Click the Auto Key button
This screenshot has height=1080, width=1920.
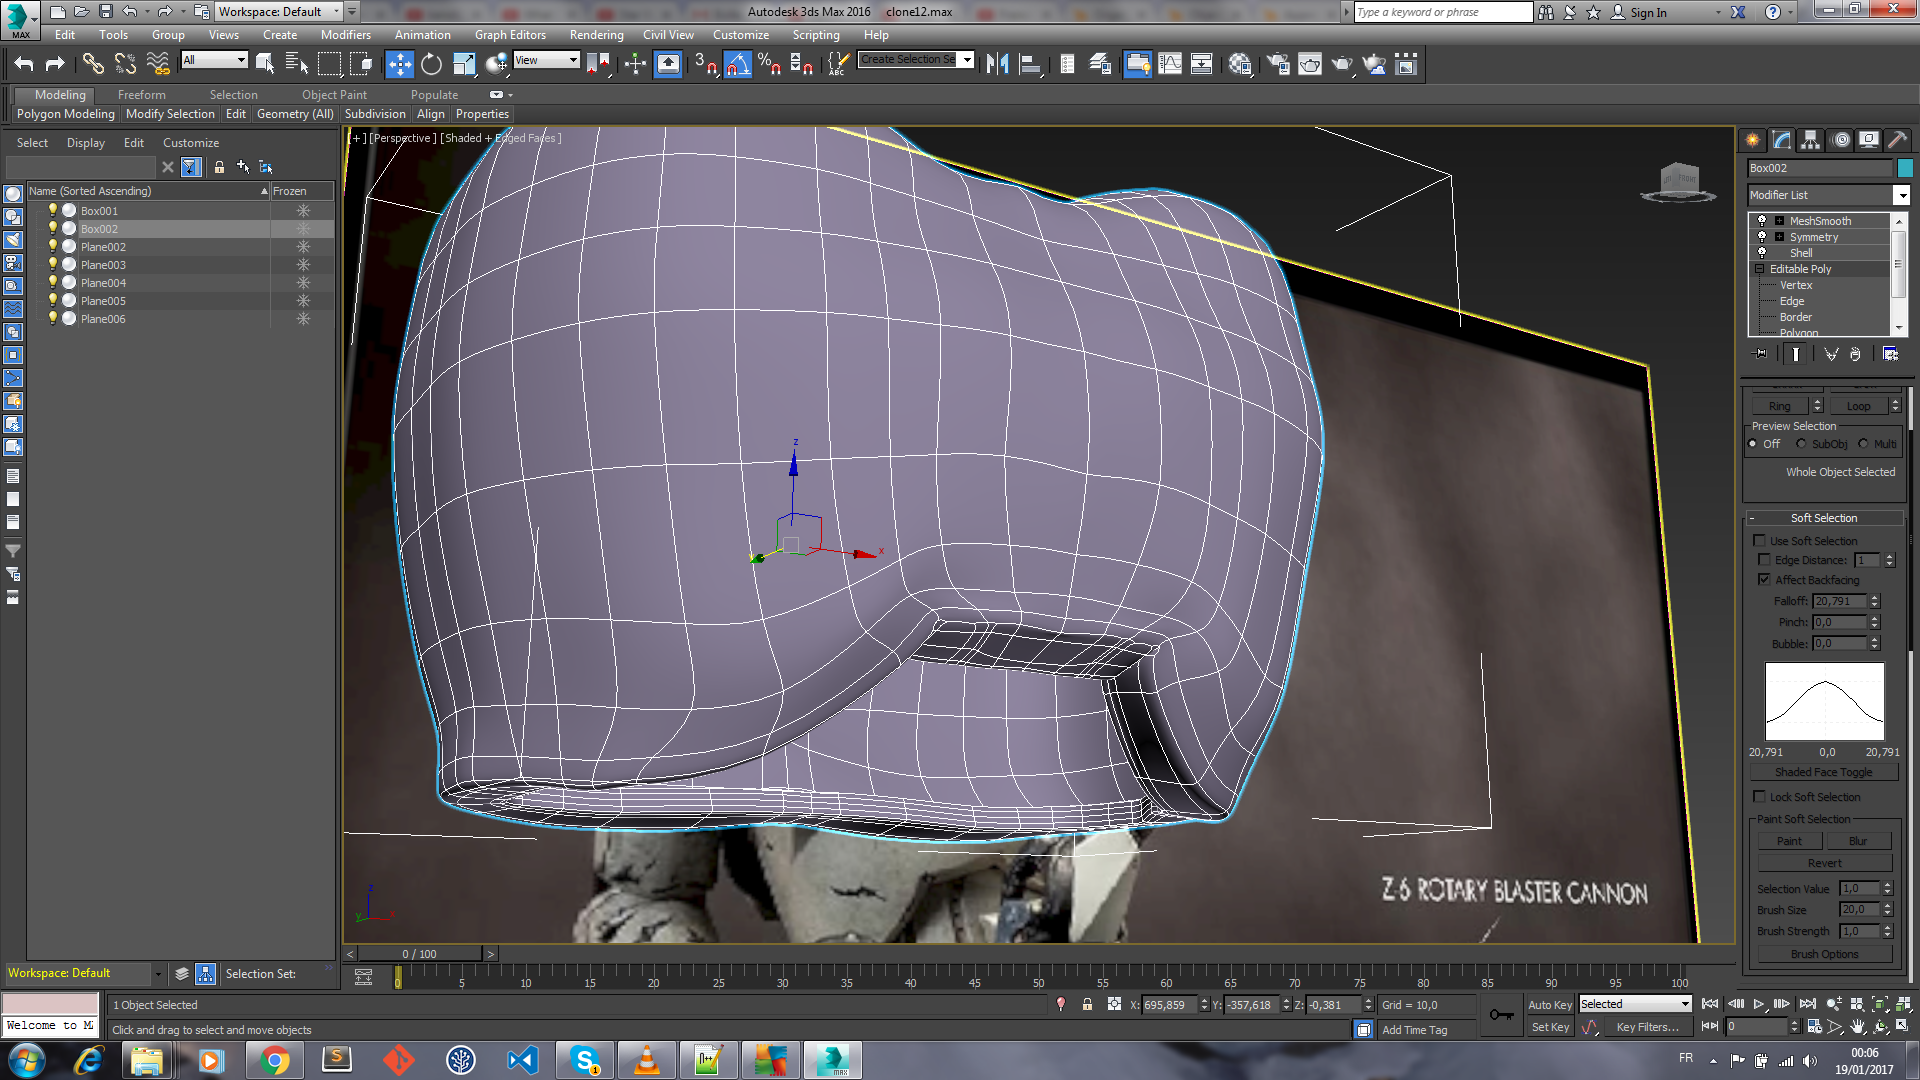[x=1550, y=1005]
